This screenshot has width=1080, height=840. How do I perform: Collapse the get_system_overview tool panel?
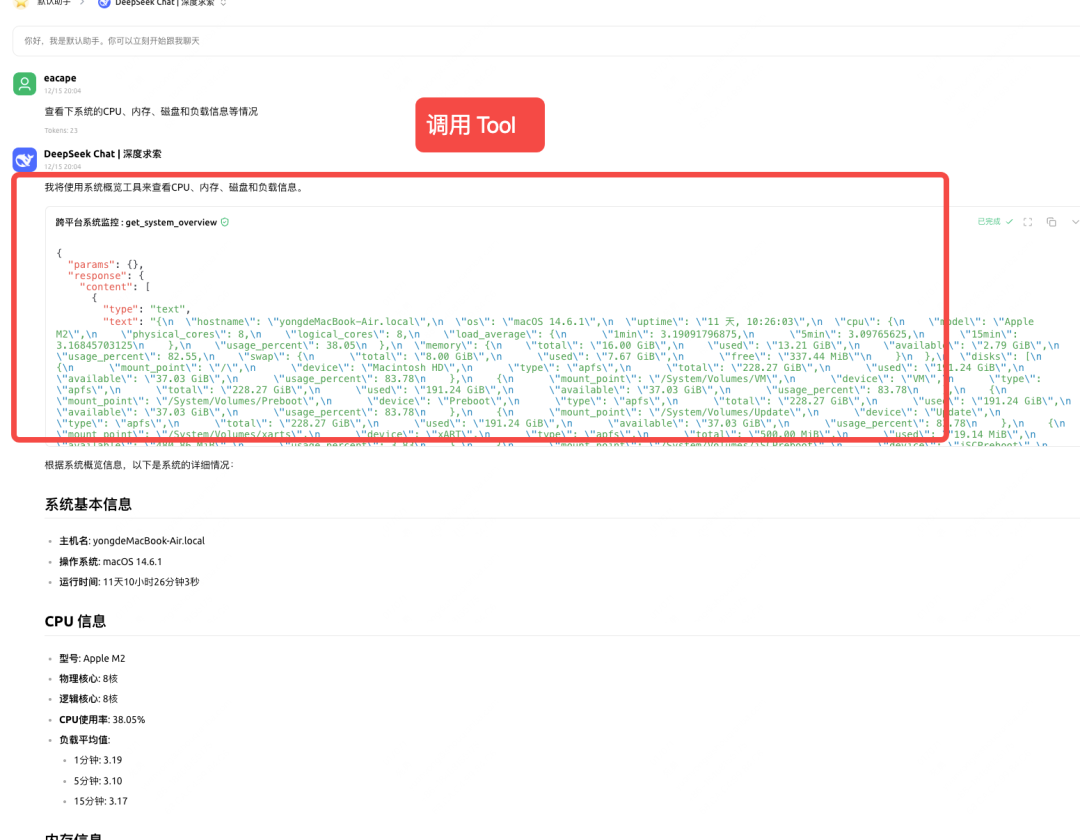[x=1074, y=222]
